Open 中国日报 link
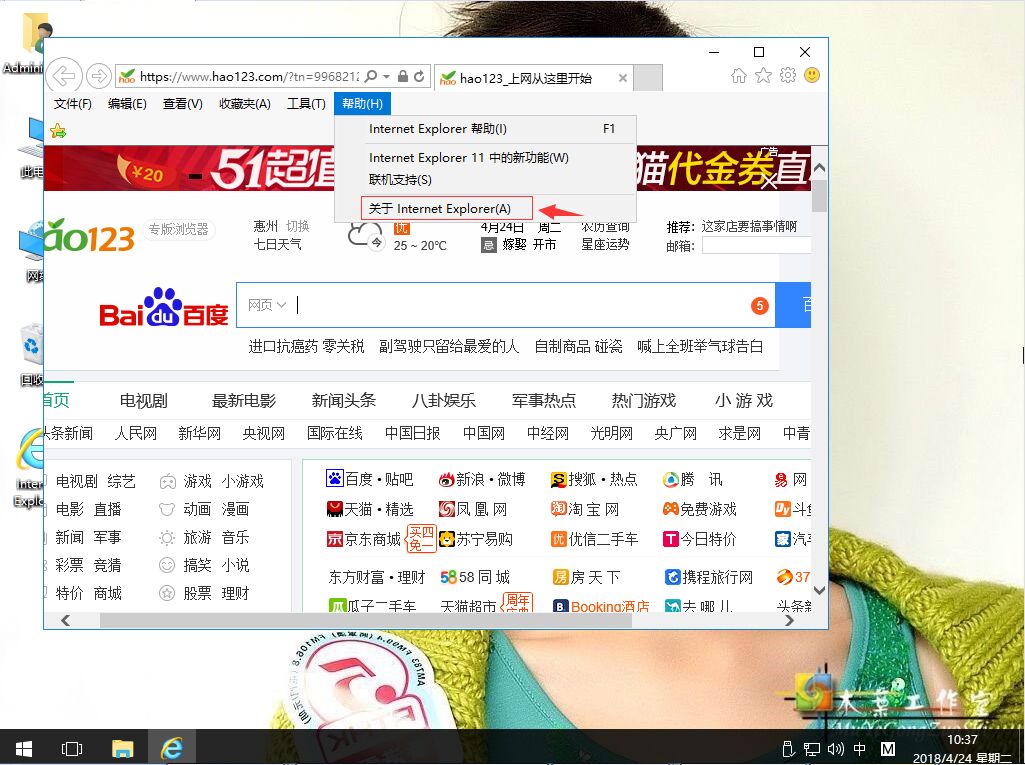Screen dimensions: 1025x765 click(412, 434)
